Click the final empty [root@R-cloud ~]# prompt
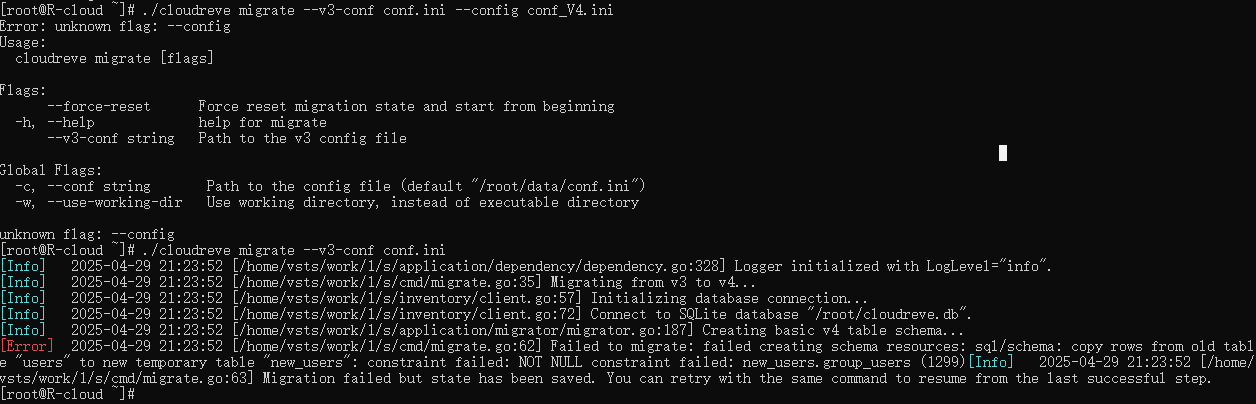 click(66, 394)
